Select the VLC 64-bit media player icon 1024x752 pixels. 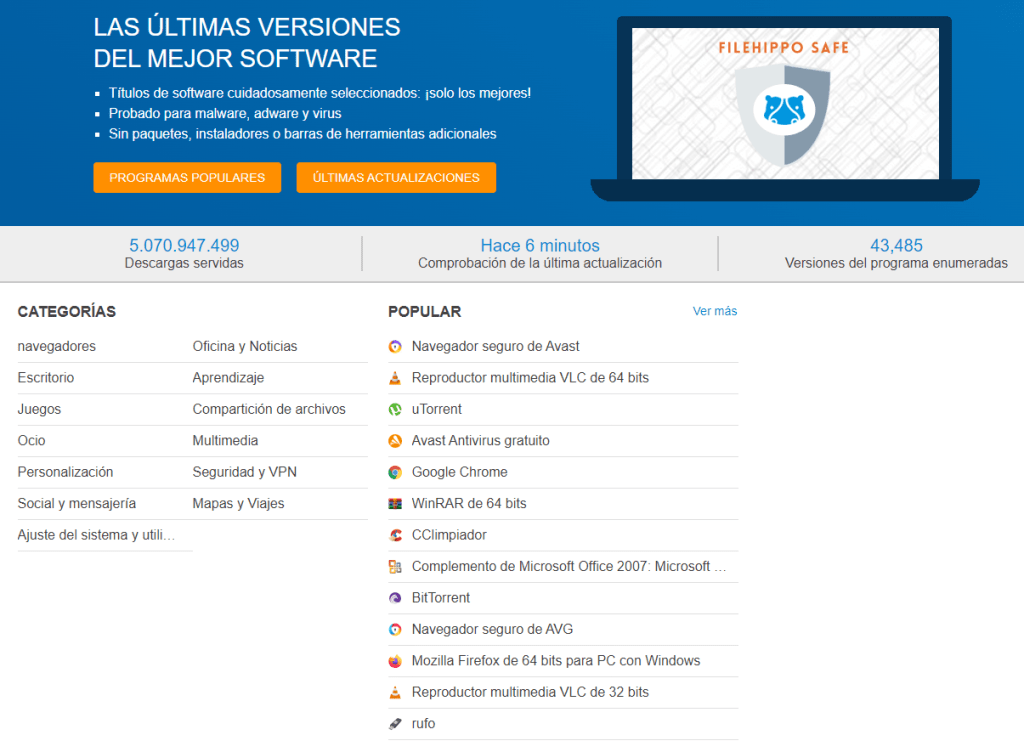point(396,377)
